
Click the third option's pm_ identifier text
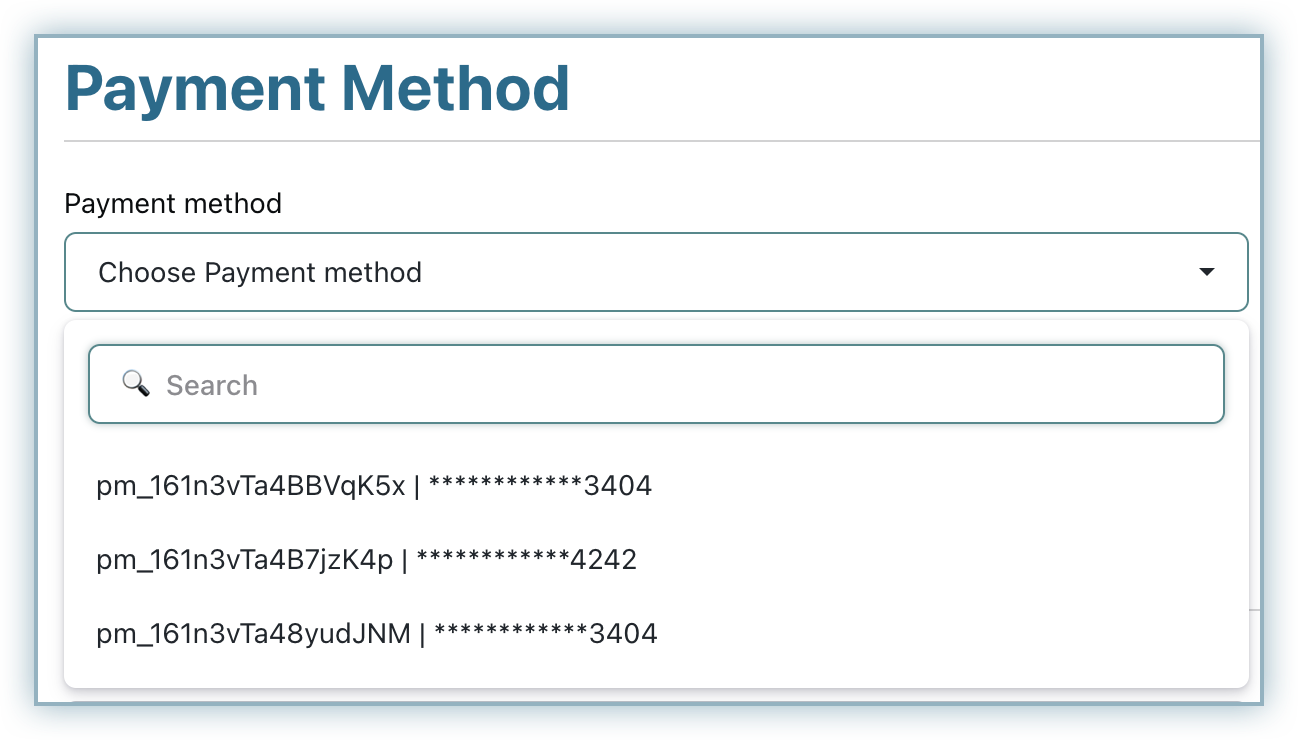point(253,633)
